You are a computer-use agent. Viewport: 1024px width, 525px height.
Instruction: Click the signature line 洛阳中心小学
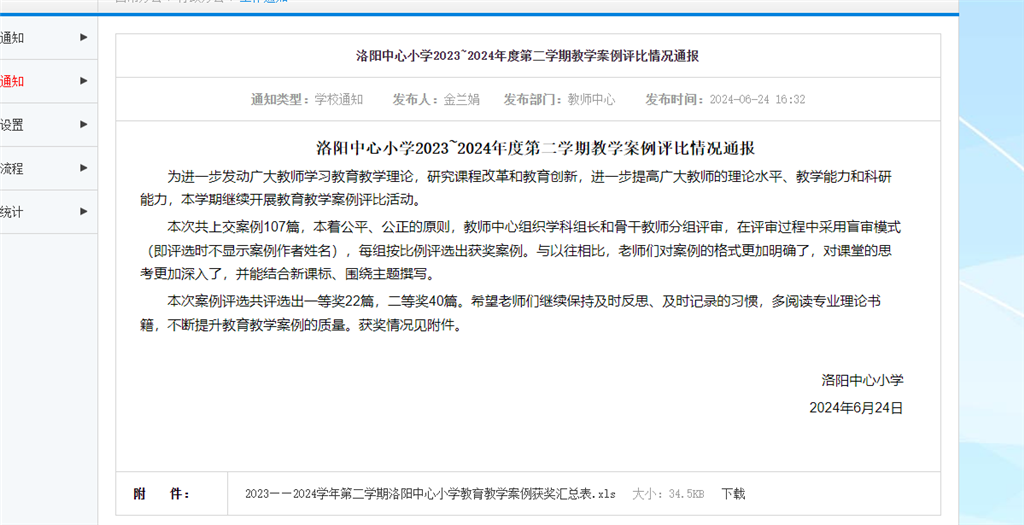[x=862, y=380]
